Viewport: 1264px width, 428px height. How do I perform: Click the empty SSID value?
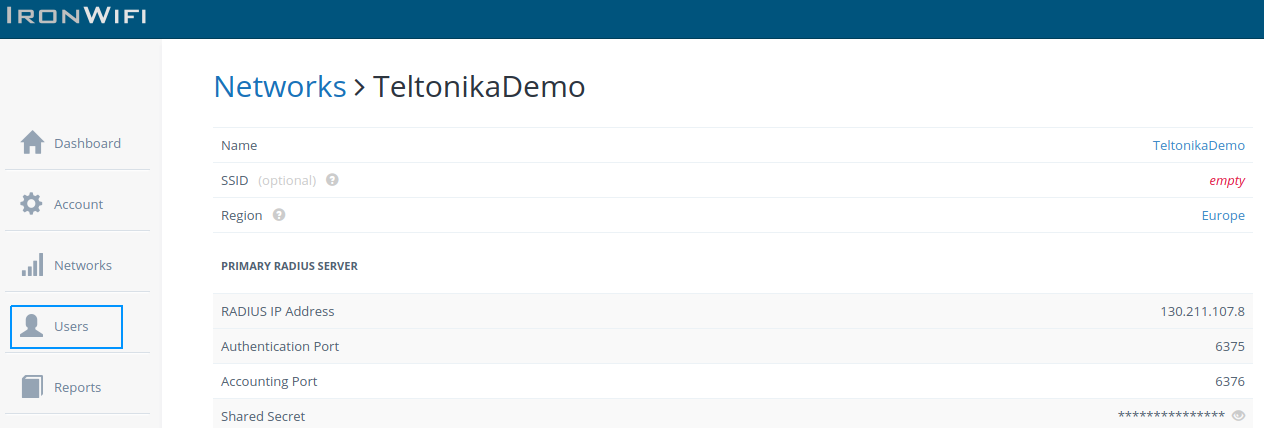coord(1226,181)
